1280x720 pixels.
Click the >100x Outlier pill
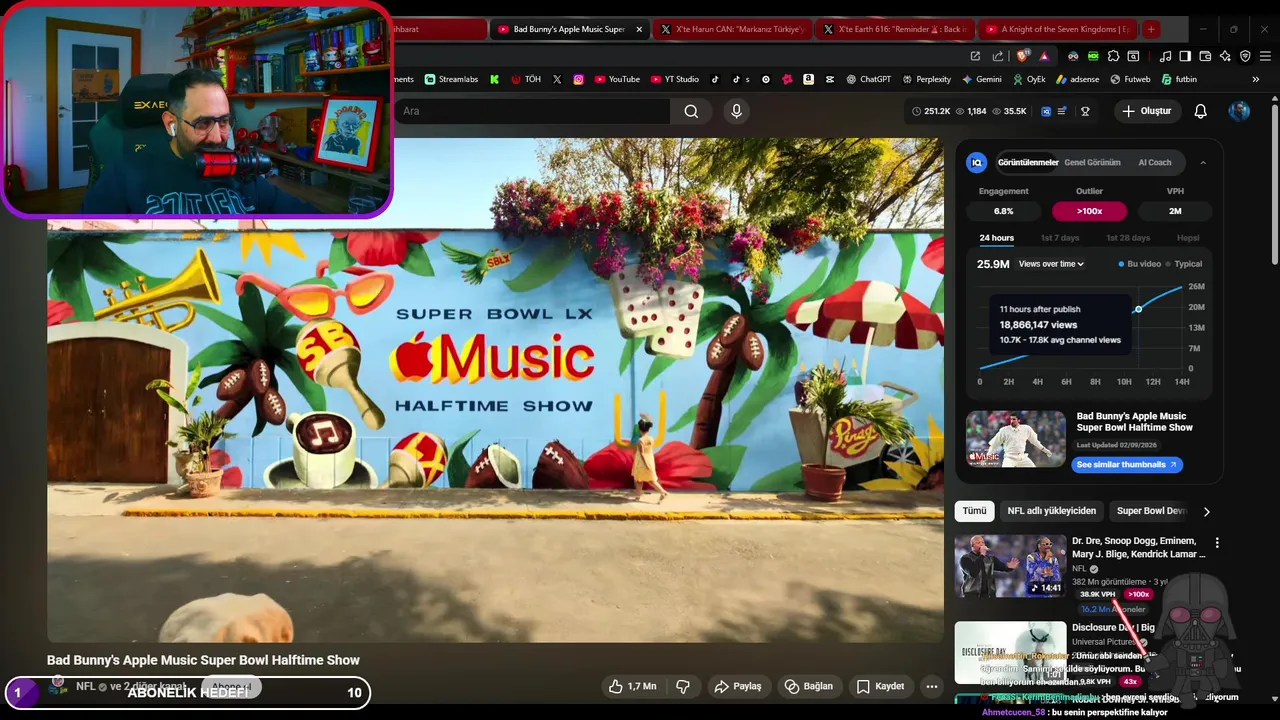click(1089, 211)
